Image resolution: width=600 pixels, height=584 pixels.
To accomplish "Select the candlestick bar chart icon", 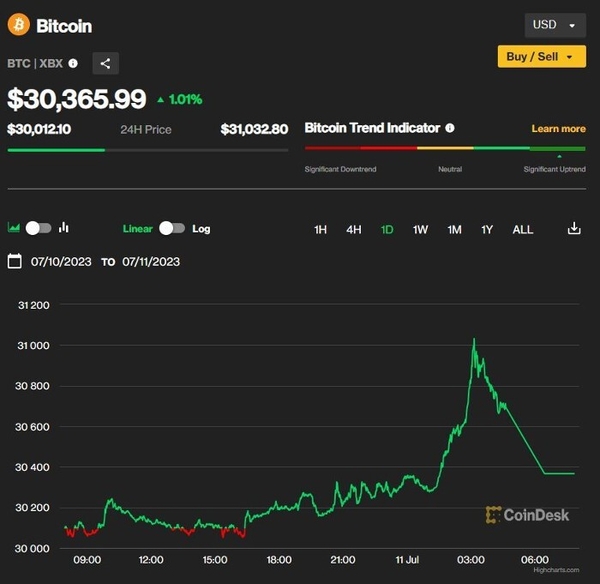I will coord(64,228).
